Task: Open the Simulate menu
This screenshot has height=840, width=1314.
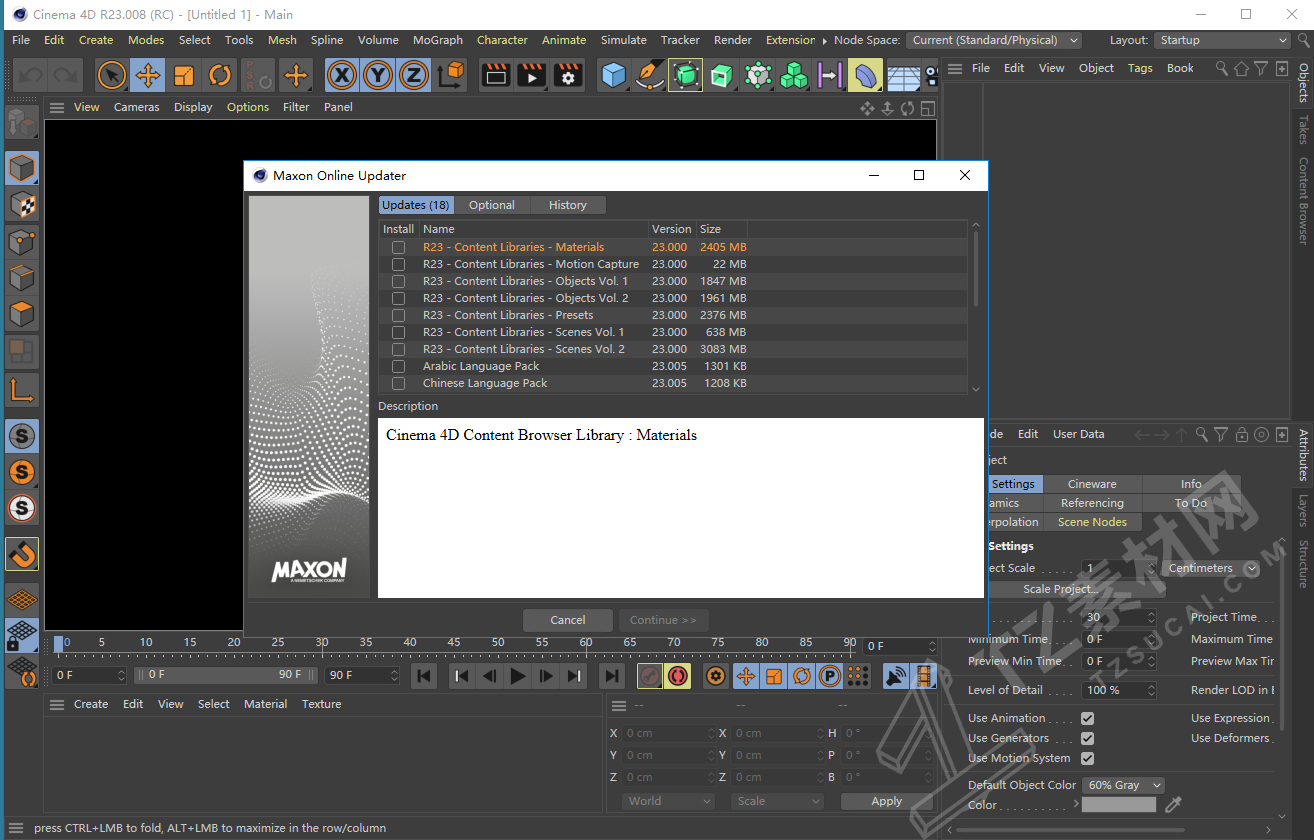Action: tap(624, 40)
